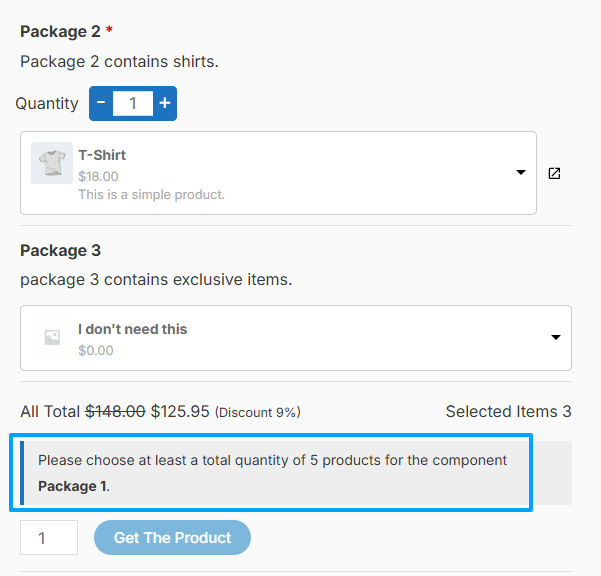Expand the T-Shirt selection dropdown arrow
Screen dimensions: 601x576
pyautogui.click(x=521, y=172)
